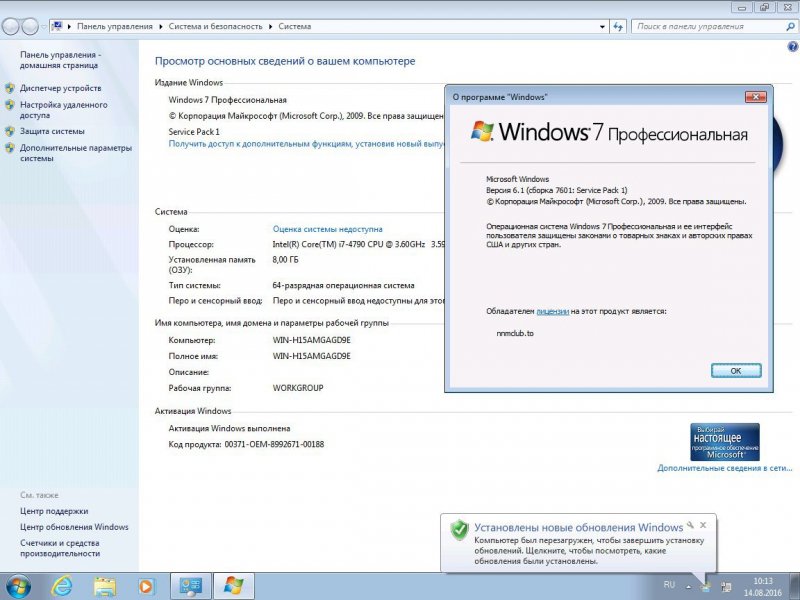
Task: Open the recent pages dropdown beside navigation buttons
Action: (44, 27)
